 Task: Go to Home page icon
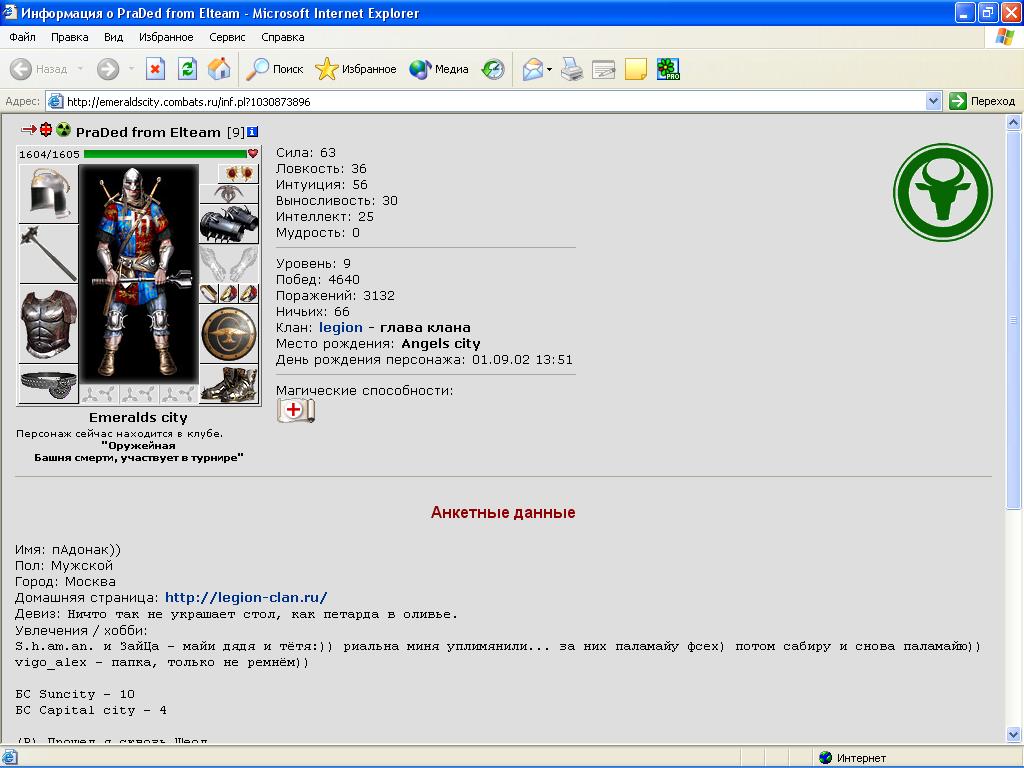point(219,69)
